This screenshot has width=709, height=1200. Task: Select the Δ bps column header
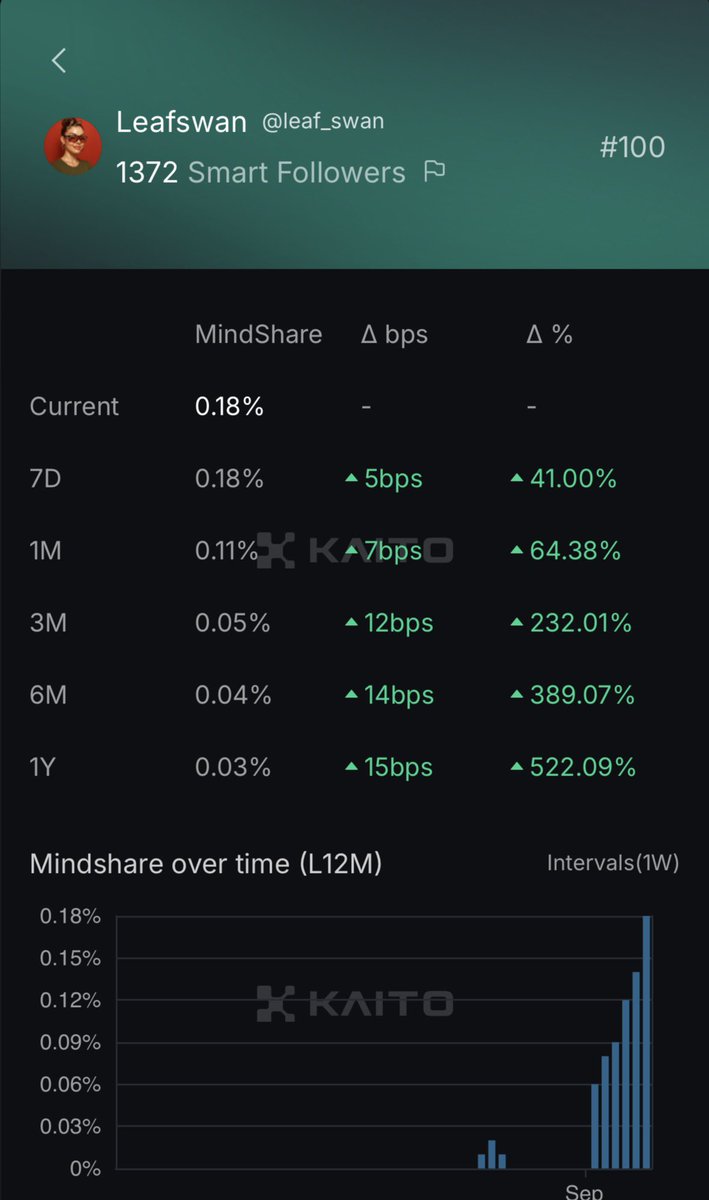[394, 335]
